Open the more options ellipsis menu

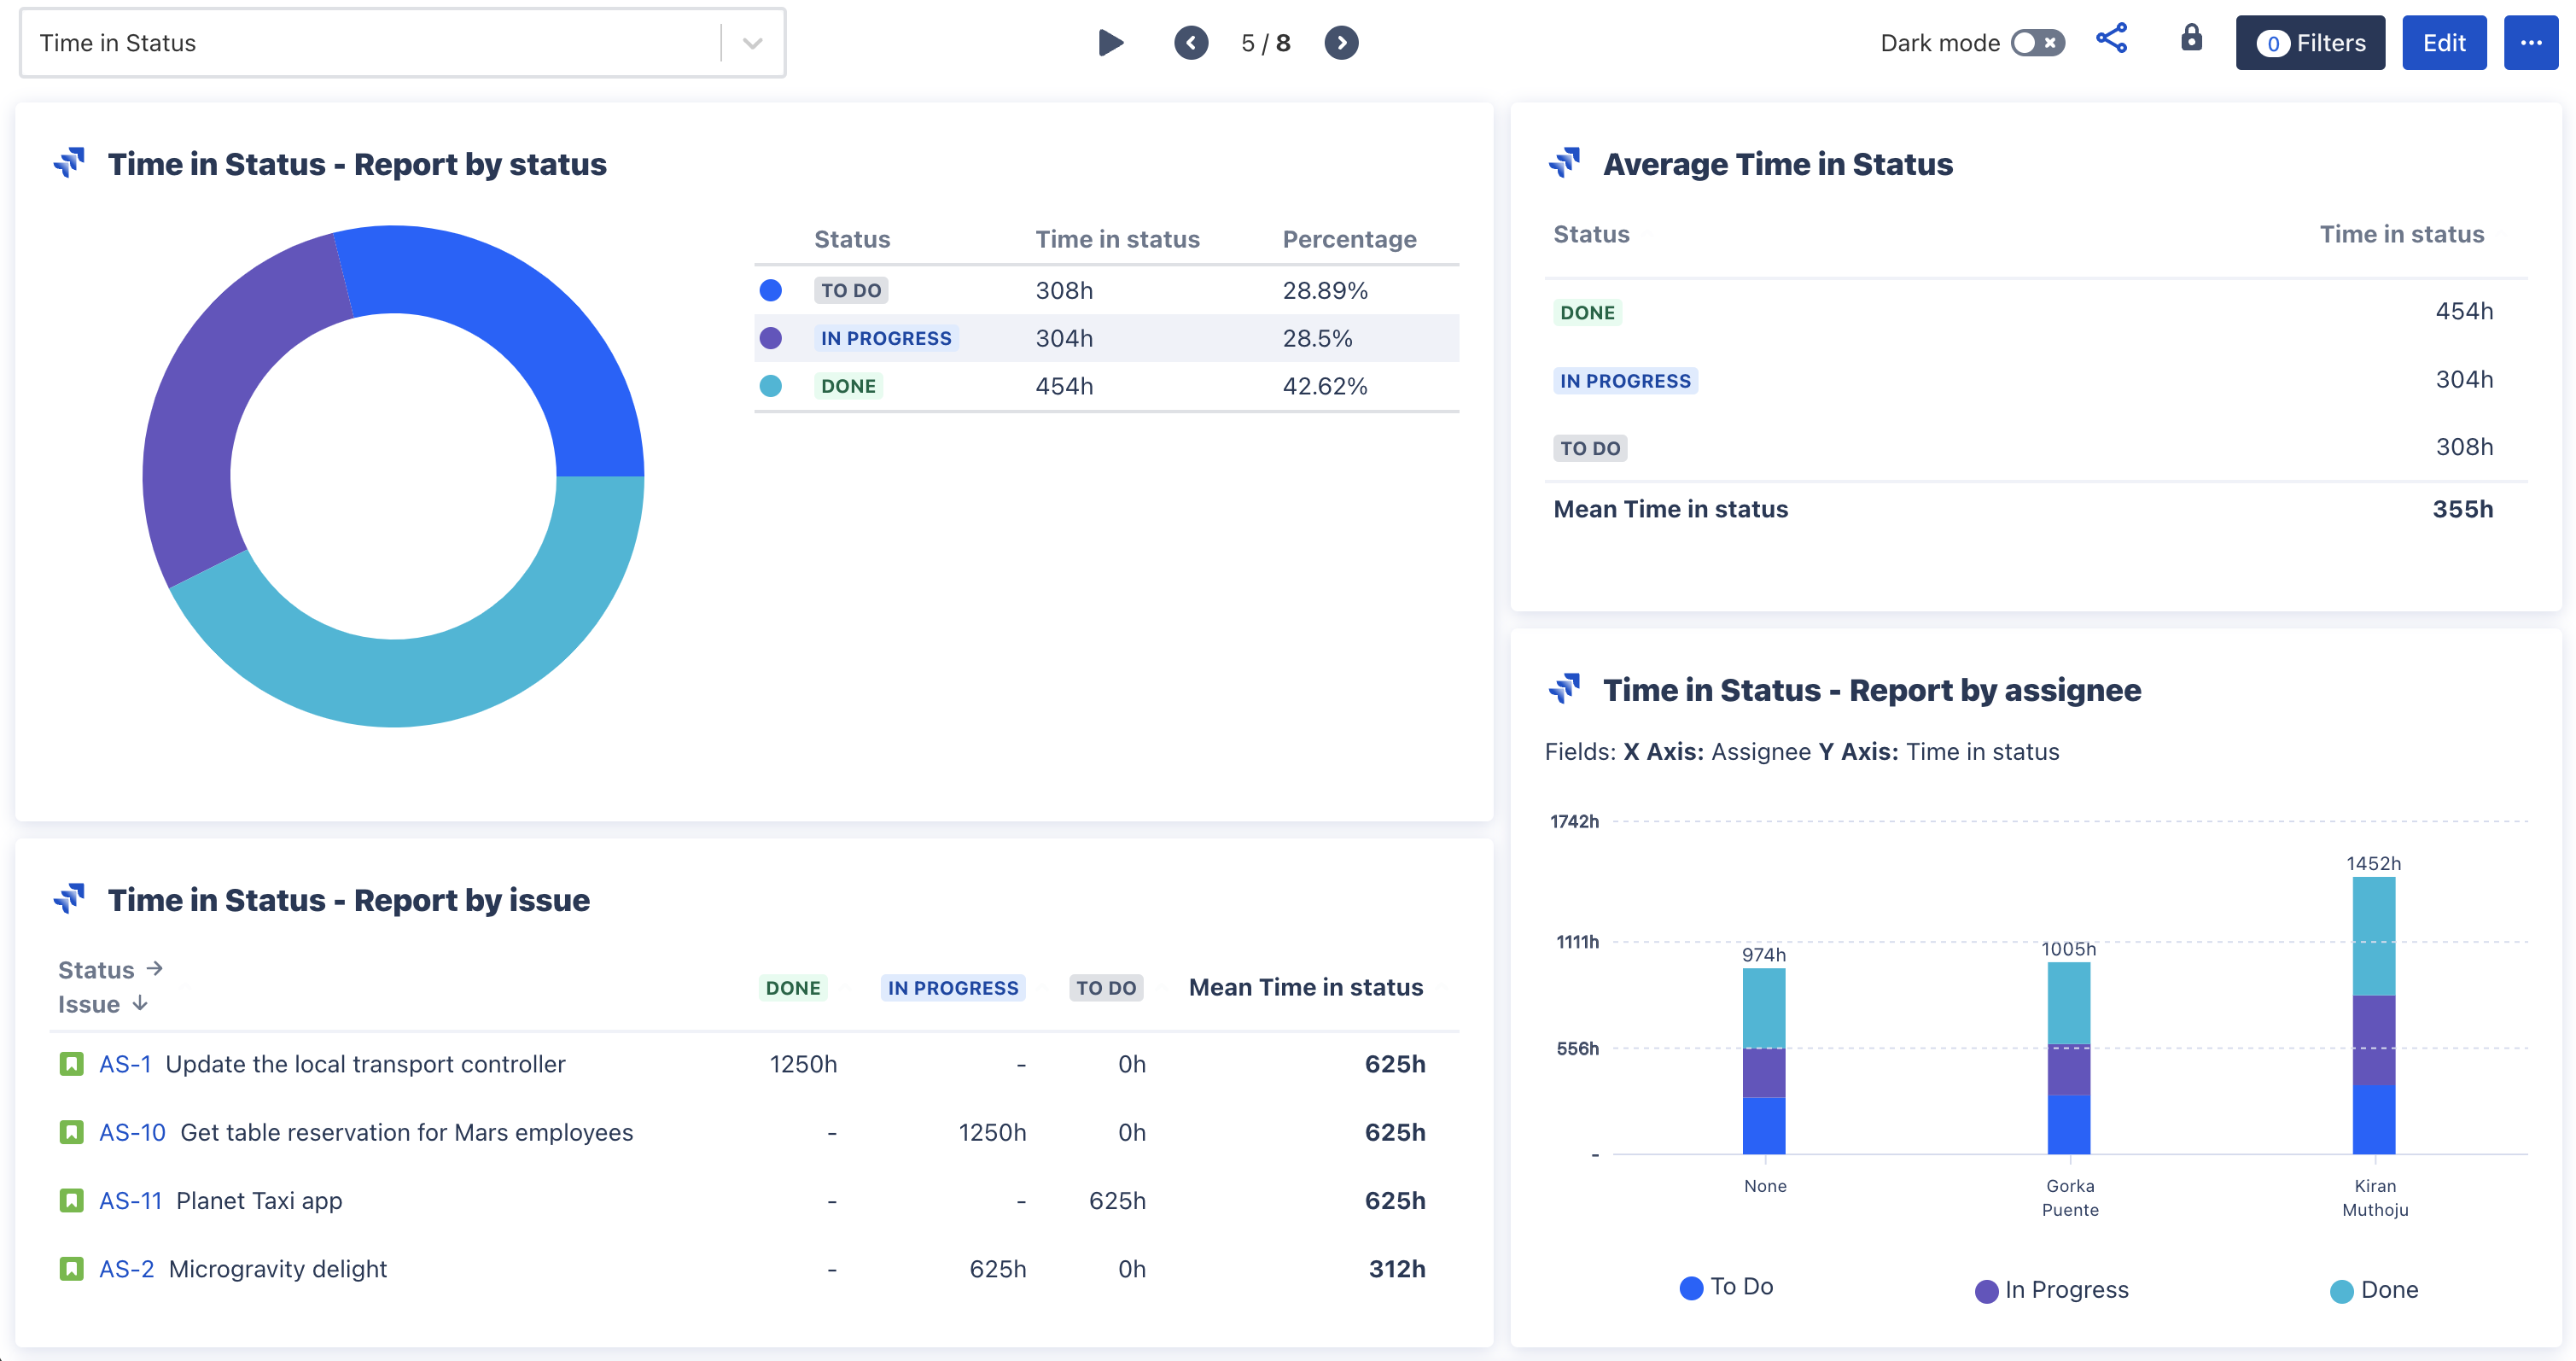pyautogui.click(x=2532, y=42)
